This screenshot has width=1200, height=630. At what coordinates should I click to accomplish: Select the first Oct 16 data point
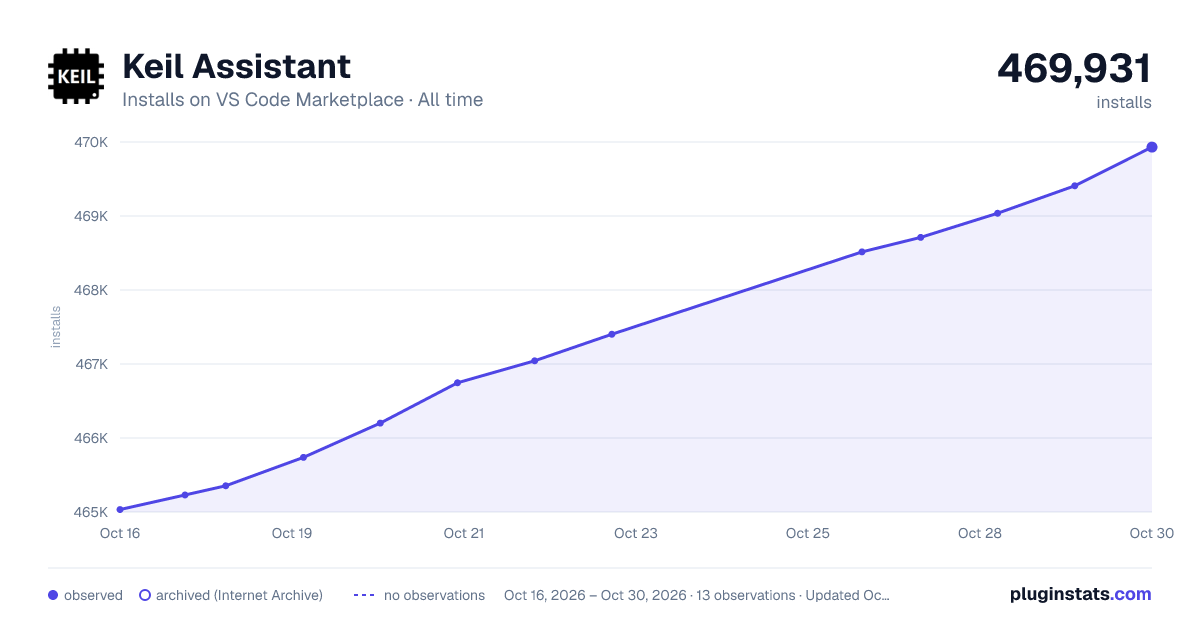tap(120, 510)
